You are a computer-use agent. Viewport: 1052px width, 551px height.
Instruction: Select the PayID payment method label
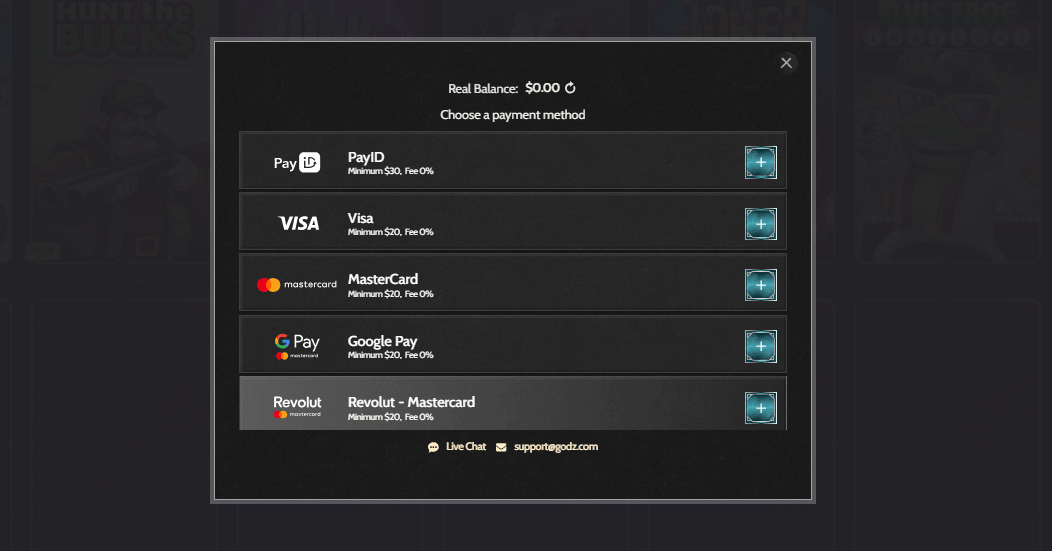[x=366, y=157]
